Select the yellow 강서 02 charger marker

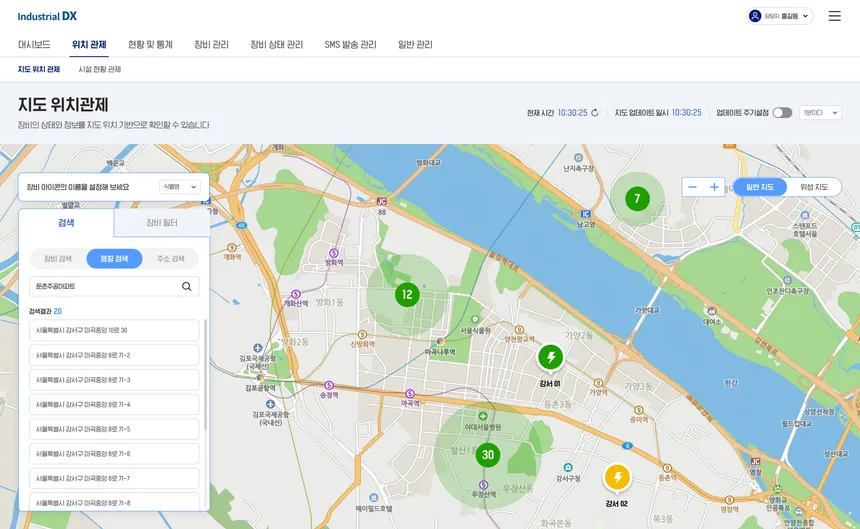click(x=618, y=477)
